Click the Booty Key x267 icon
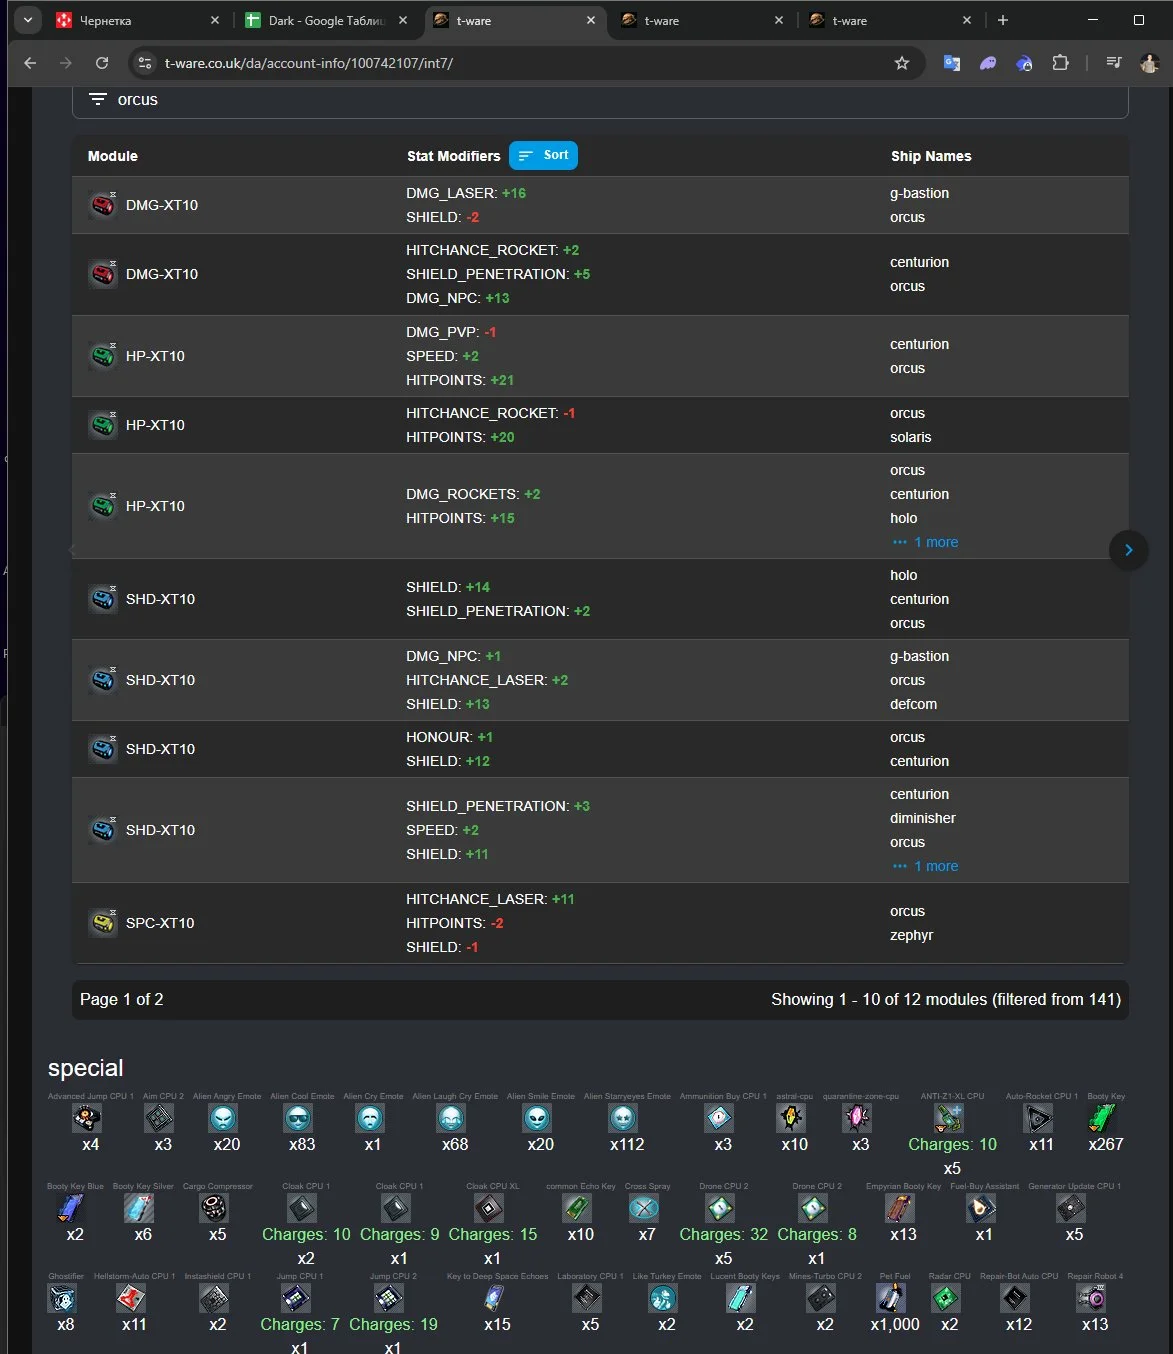The height and width of the screenshot is (1354, 1173). pos(1104,1118)
